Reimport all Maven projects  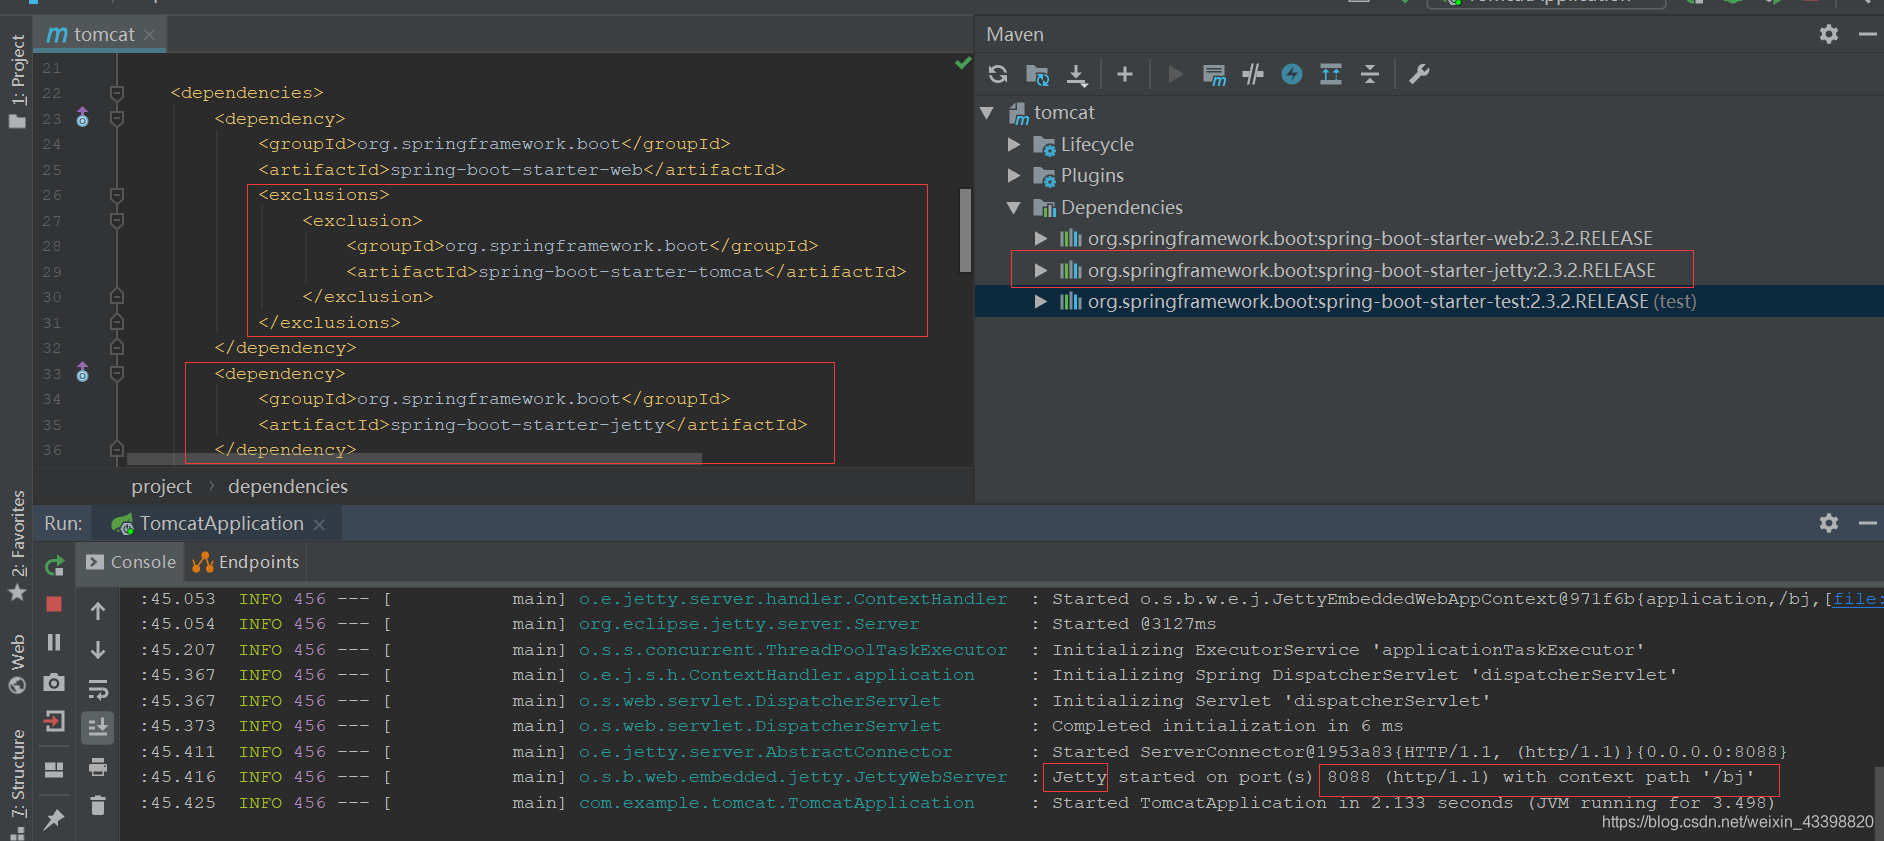tap(998, 74)
